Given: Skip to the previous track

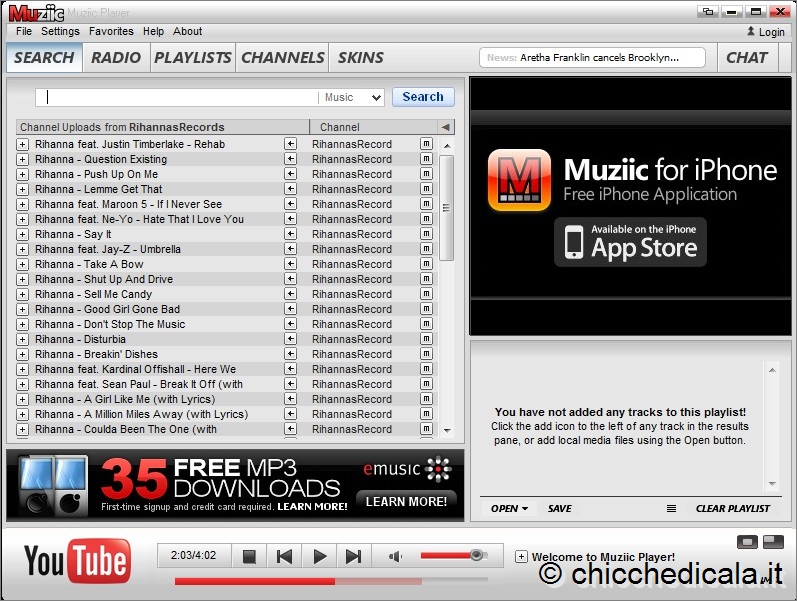Looking at the screenshot, I should tap(285, 556).
